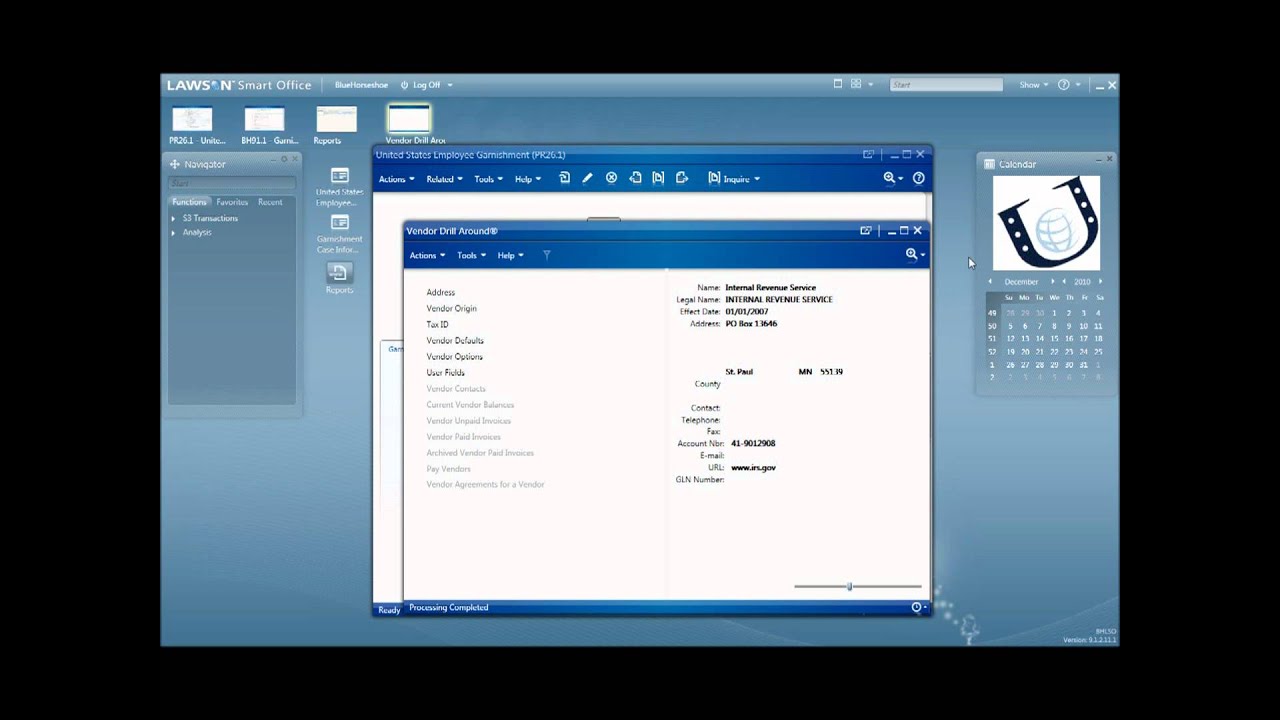Select the Functions tab in Navigator
Viewport: 1280px width, 720px height.
(x=189, y=202)
